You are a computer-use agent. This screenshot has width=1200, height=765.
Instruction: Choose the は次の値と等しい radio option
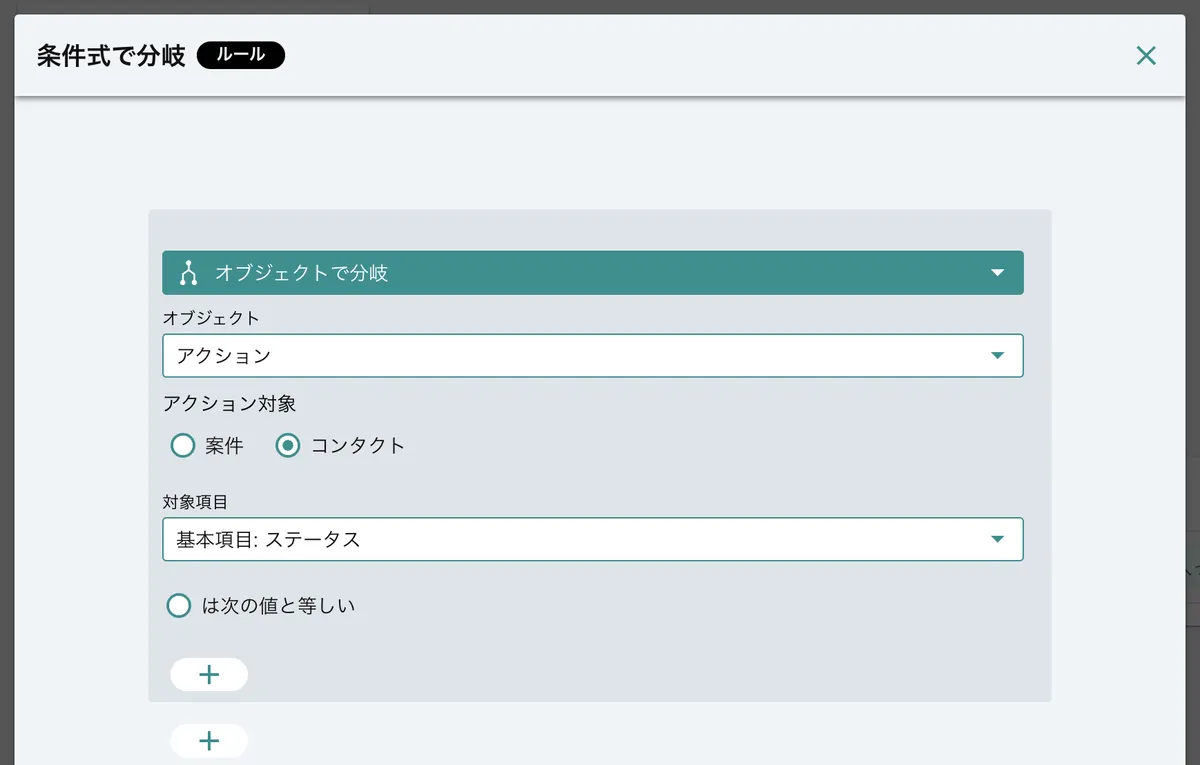[x=179, y=606]
